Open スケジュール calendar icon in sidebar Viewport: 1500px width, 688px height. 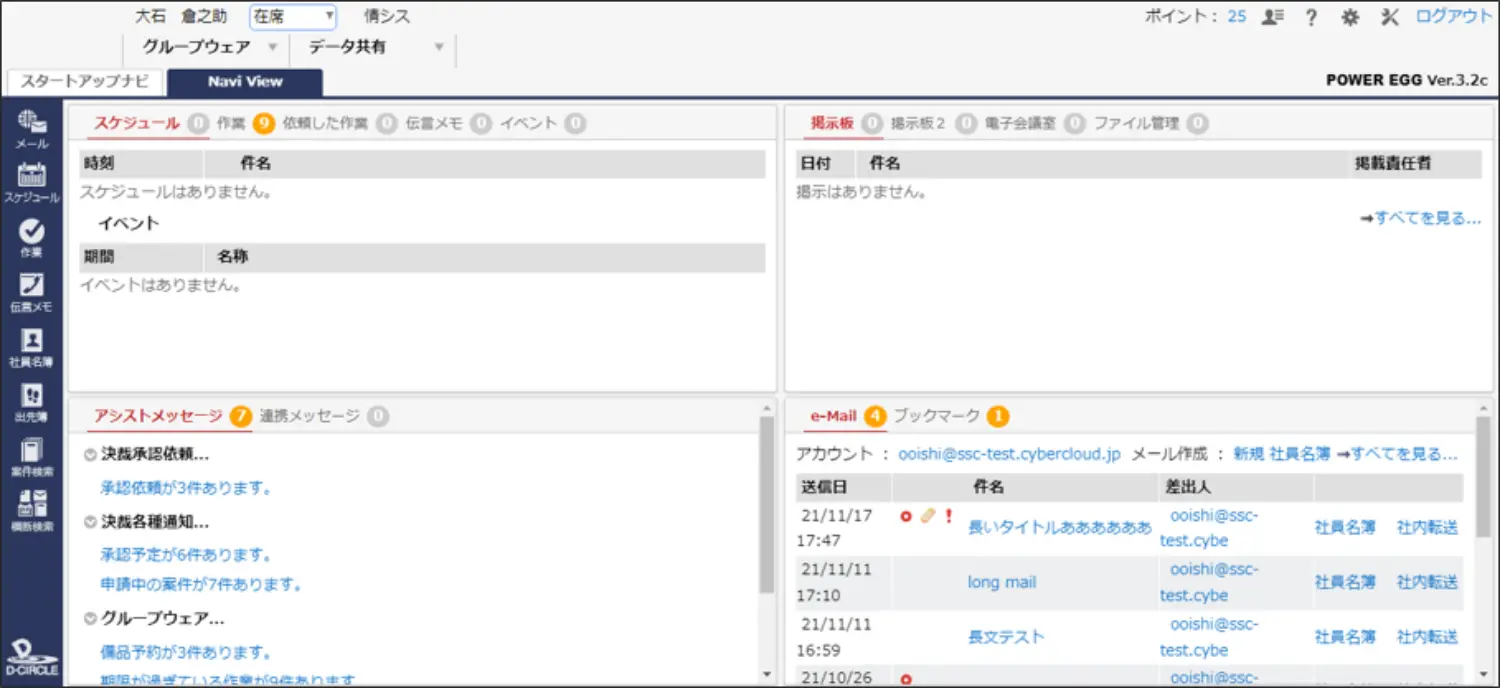coord(32,176)
